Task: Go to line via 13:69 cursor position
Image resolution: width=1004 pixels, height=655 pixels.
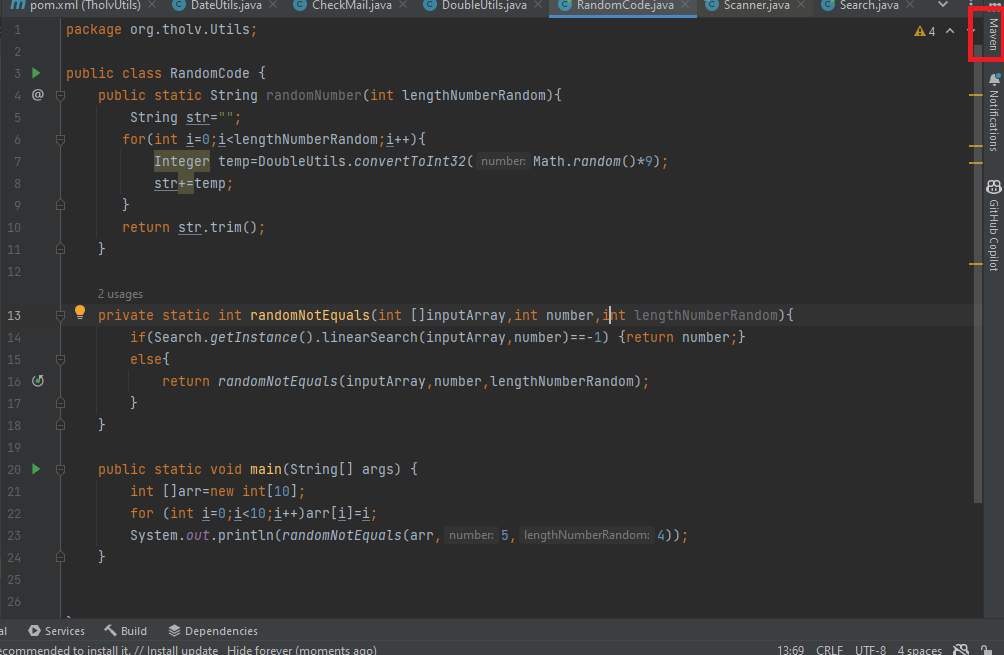Action: (791, 650)
